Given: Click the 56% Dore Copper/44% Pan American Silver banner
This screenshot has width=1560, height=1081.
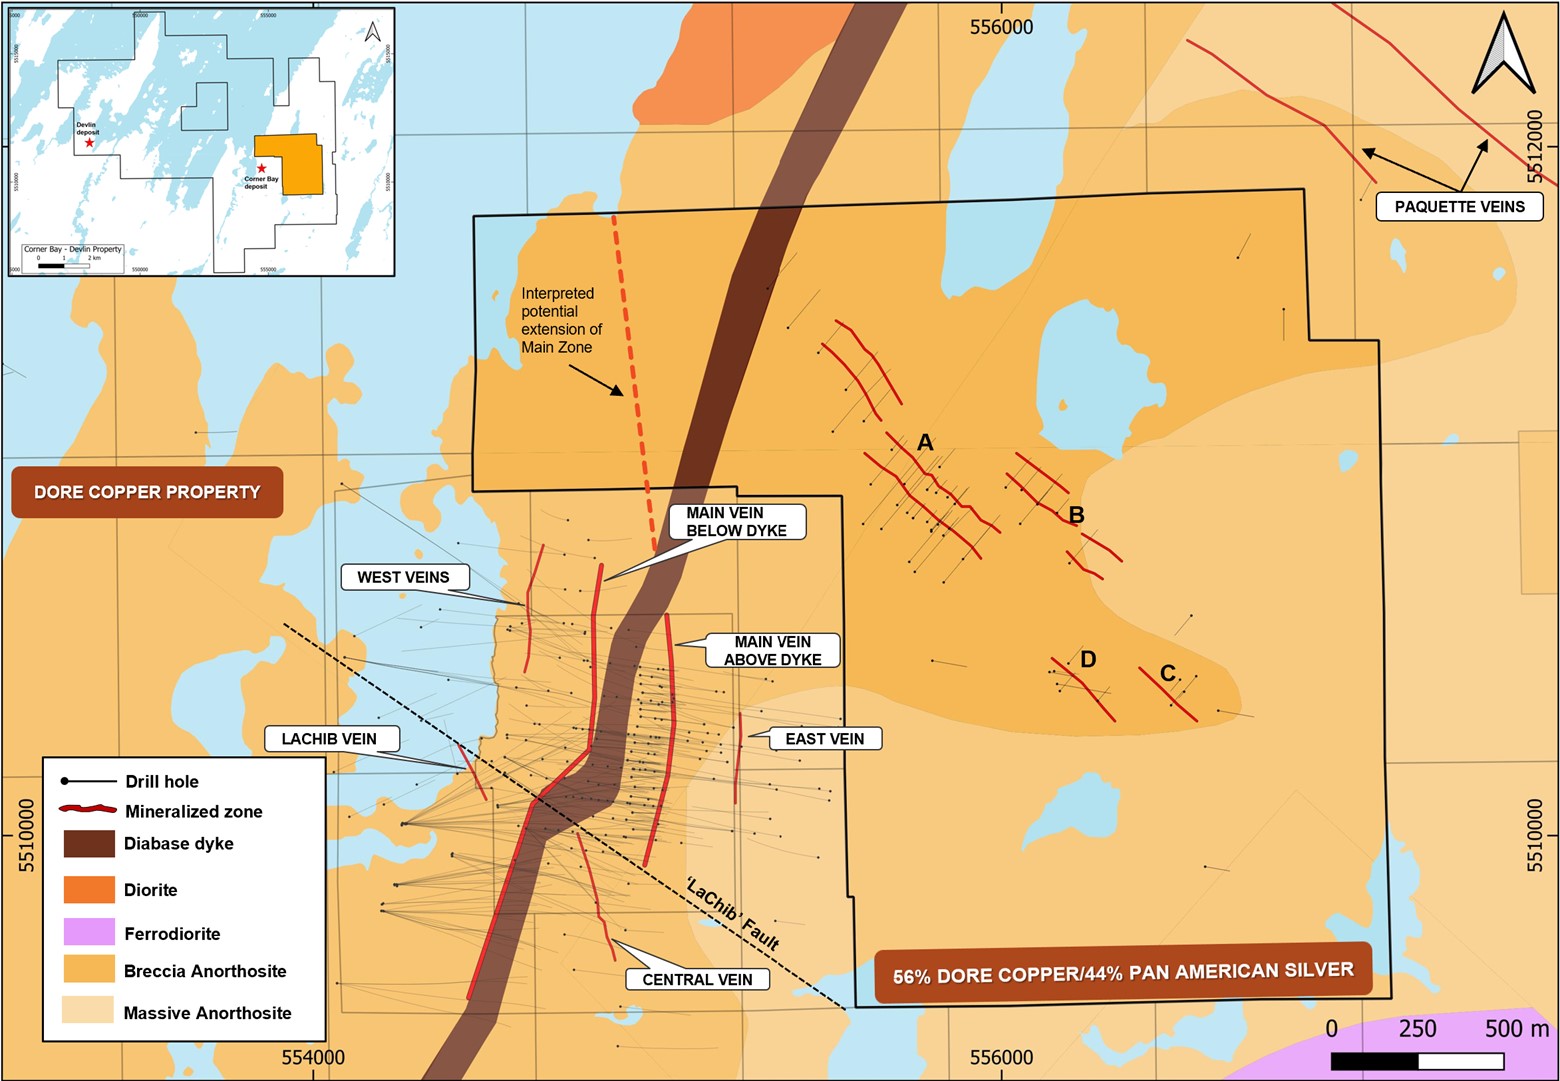Looking at the screenshot, I should [1123, 972].
